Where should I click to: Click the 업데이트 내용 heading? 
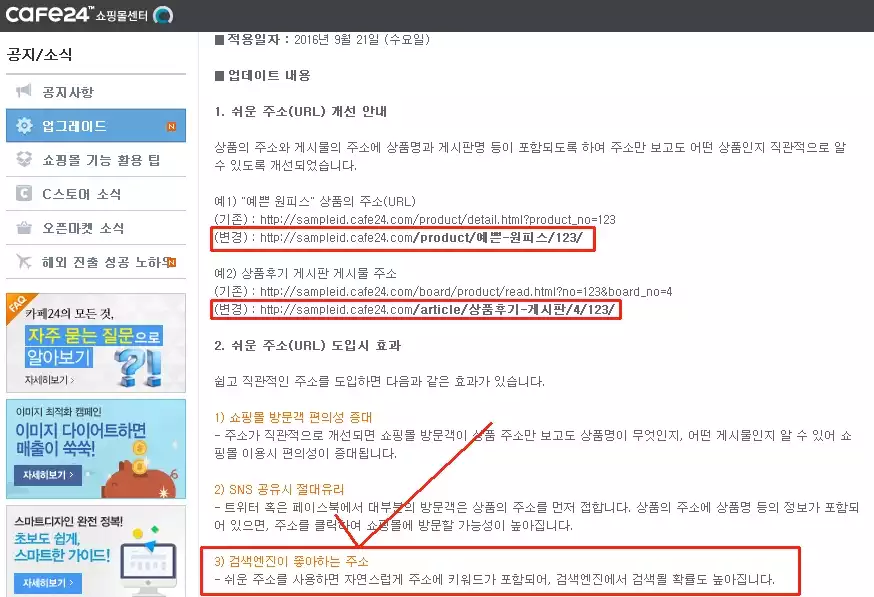click(x=263, y=75)
